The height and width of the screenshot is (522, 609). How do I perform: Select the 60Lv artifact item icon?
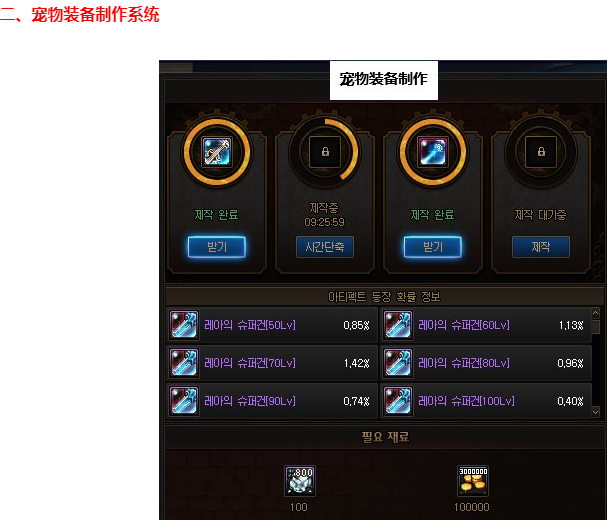tap(398, 325)
